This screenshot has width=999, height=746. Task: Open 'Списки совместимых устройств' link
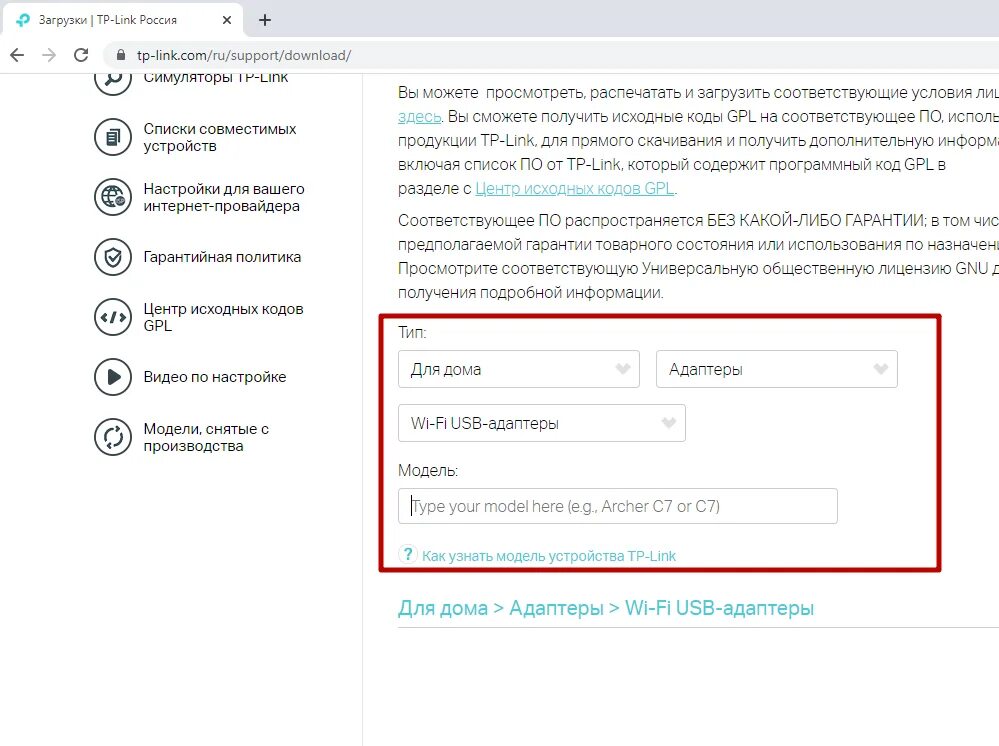(x=220, y=137)
